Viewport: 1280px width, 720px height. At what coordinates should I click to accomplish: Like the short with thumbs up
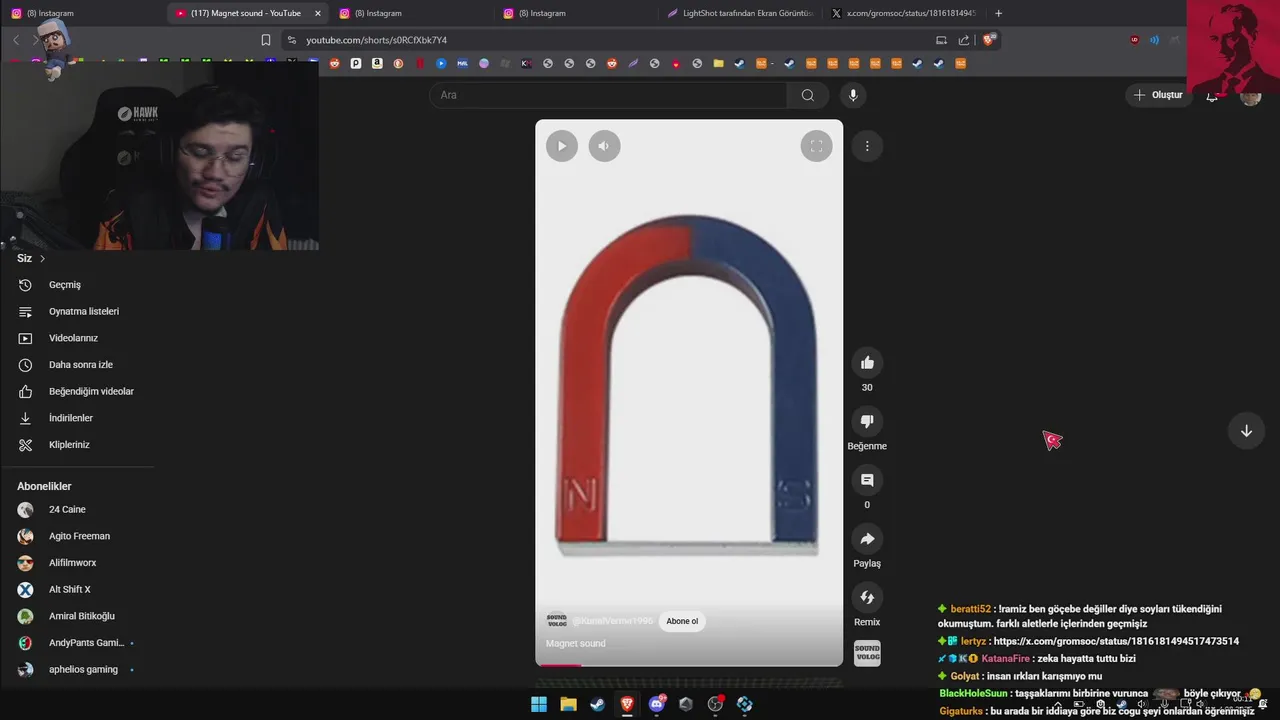pyautogui.click(x=867, y=363)
